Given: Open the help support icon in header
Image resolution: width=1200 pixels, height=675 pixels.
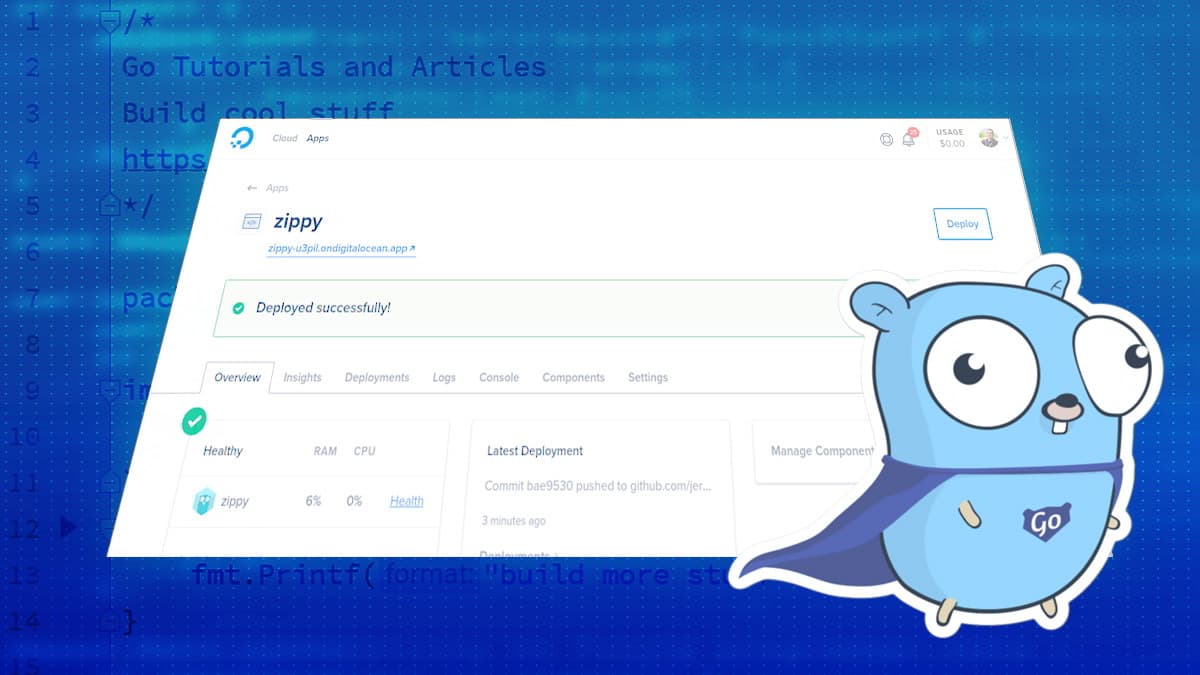Looking at the screenshot, I should click(x=886, y=141).
